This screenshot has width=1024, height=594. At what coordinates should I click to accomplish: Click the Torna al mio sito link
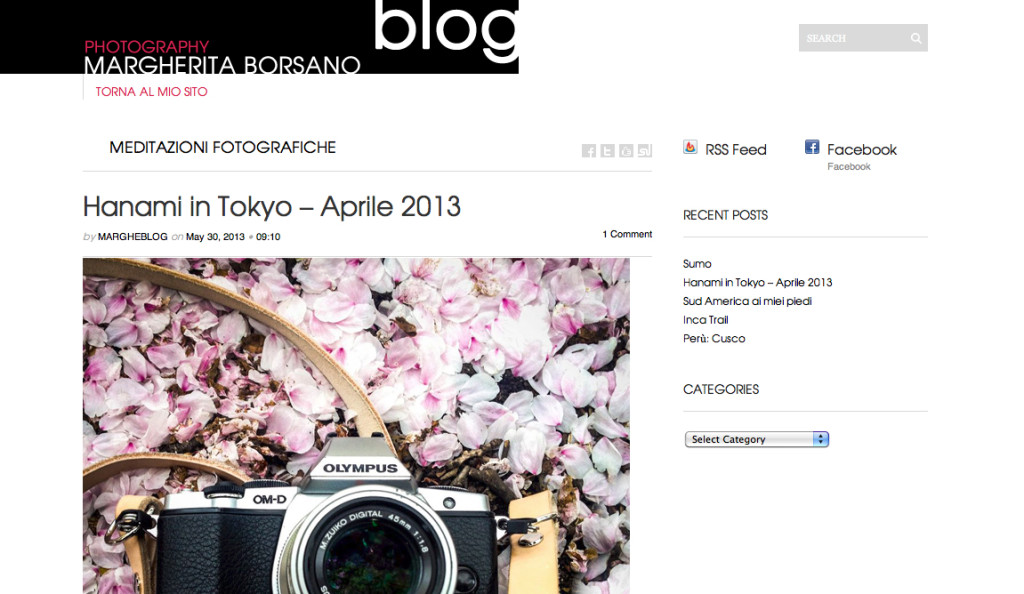[152, 92]
